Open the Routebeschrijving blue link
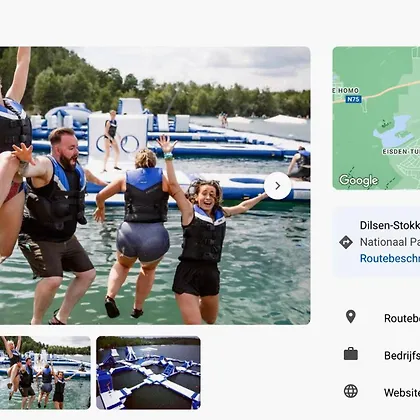This screenshot has width=420, height=420. 390,258
